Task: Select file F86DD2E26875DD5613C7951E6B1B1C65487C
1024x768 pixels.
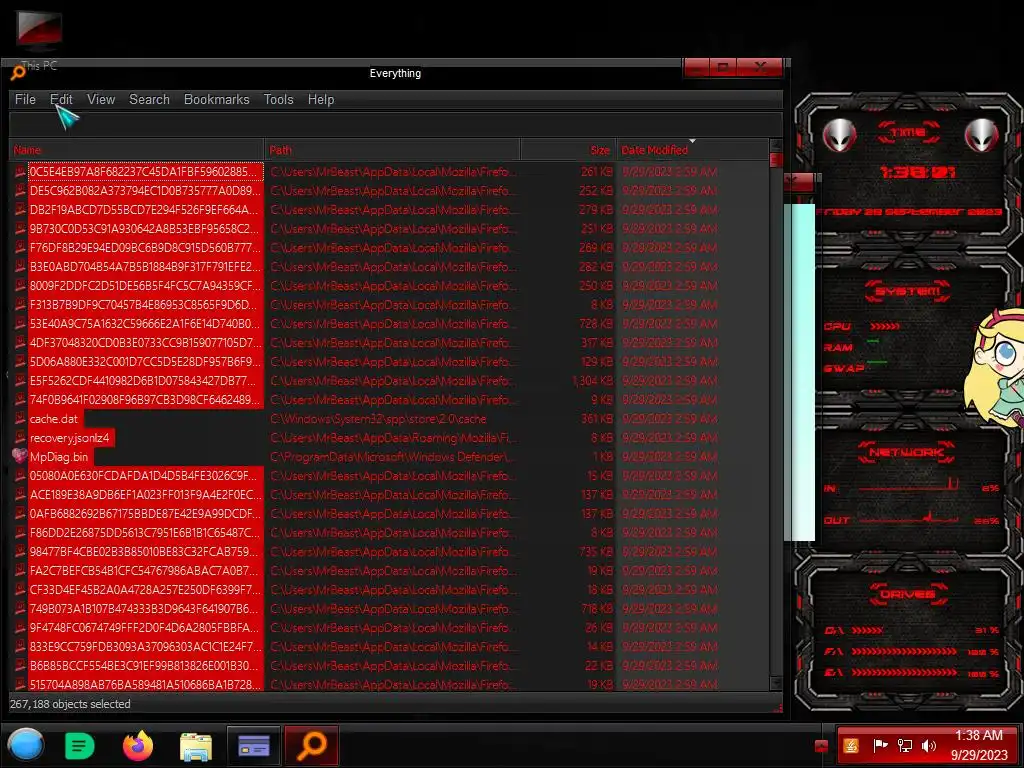Action: (145, 532)
